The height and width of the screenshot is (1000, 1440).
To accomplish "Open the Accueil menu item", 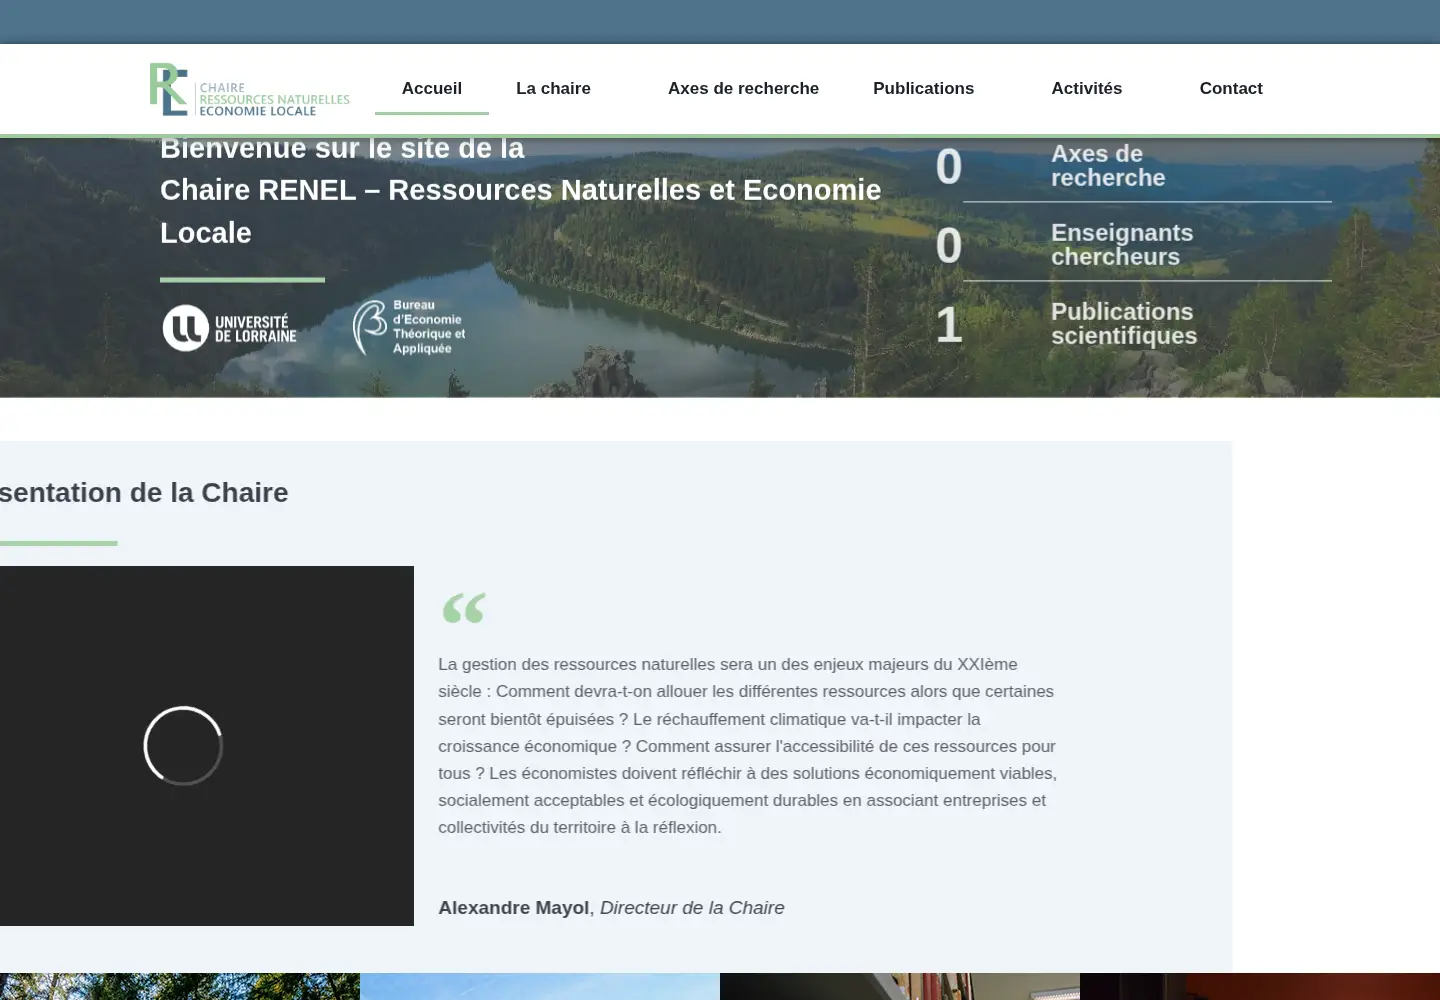I will click(x=432, y=88).
